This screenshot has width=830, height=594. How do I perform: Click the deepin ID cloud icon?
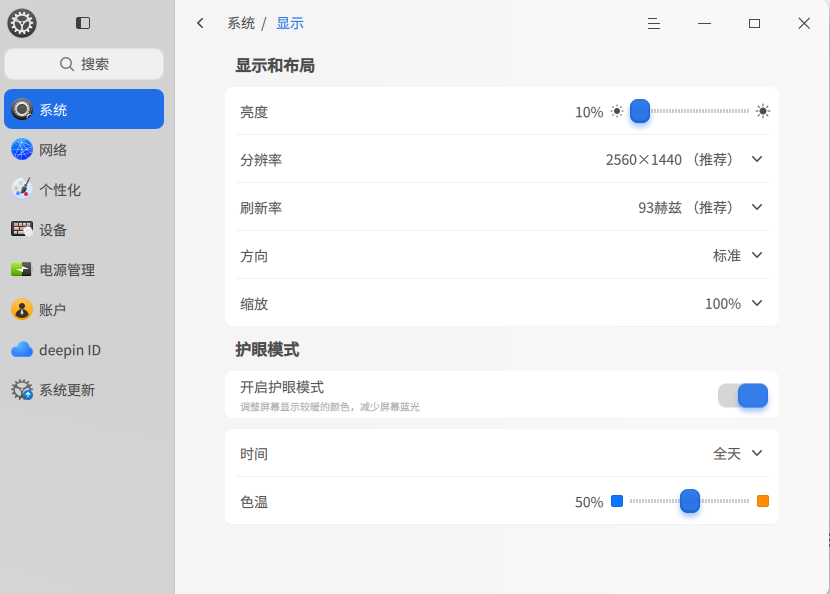(22, 349)
